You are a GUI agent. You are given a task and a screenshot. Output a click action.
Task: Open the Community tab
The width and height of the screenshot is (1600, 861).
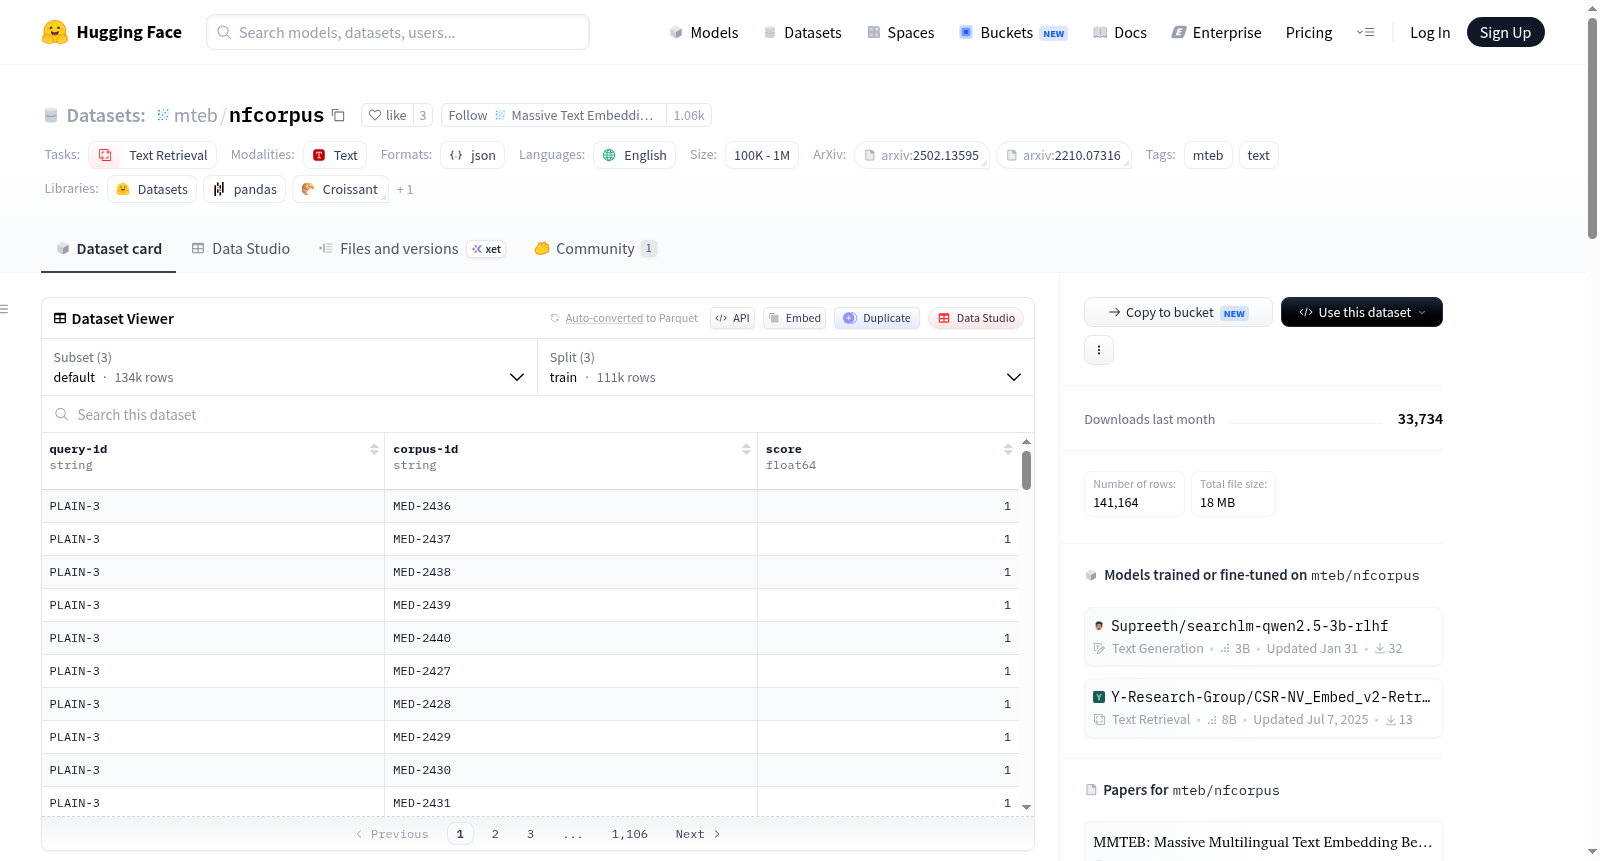pyautogui.click(x=596, y=249)
